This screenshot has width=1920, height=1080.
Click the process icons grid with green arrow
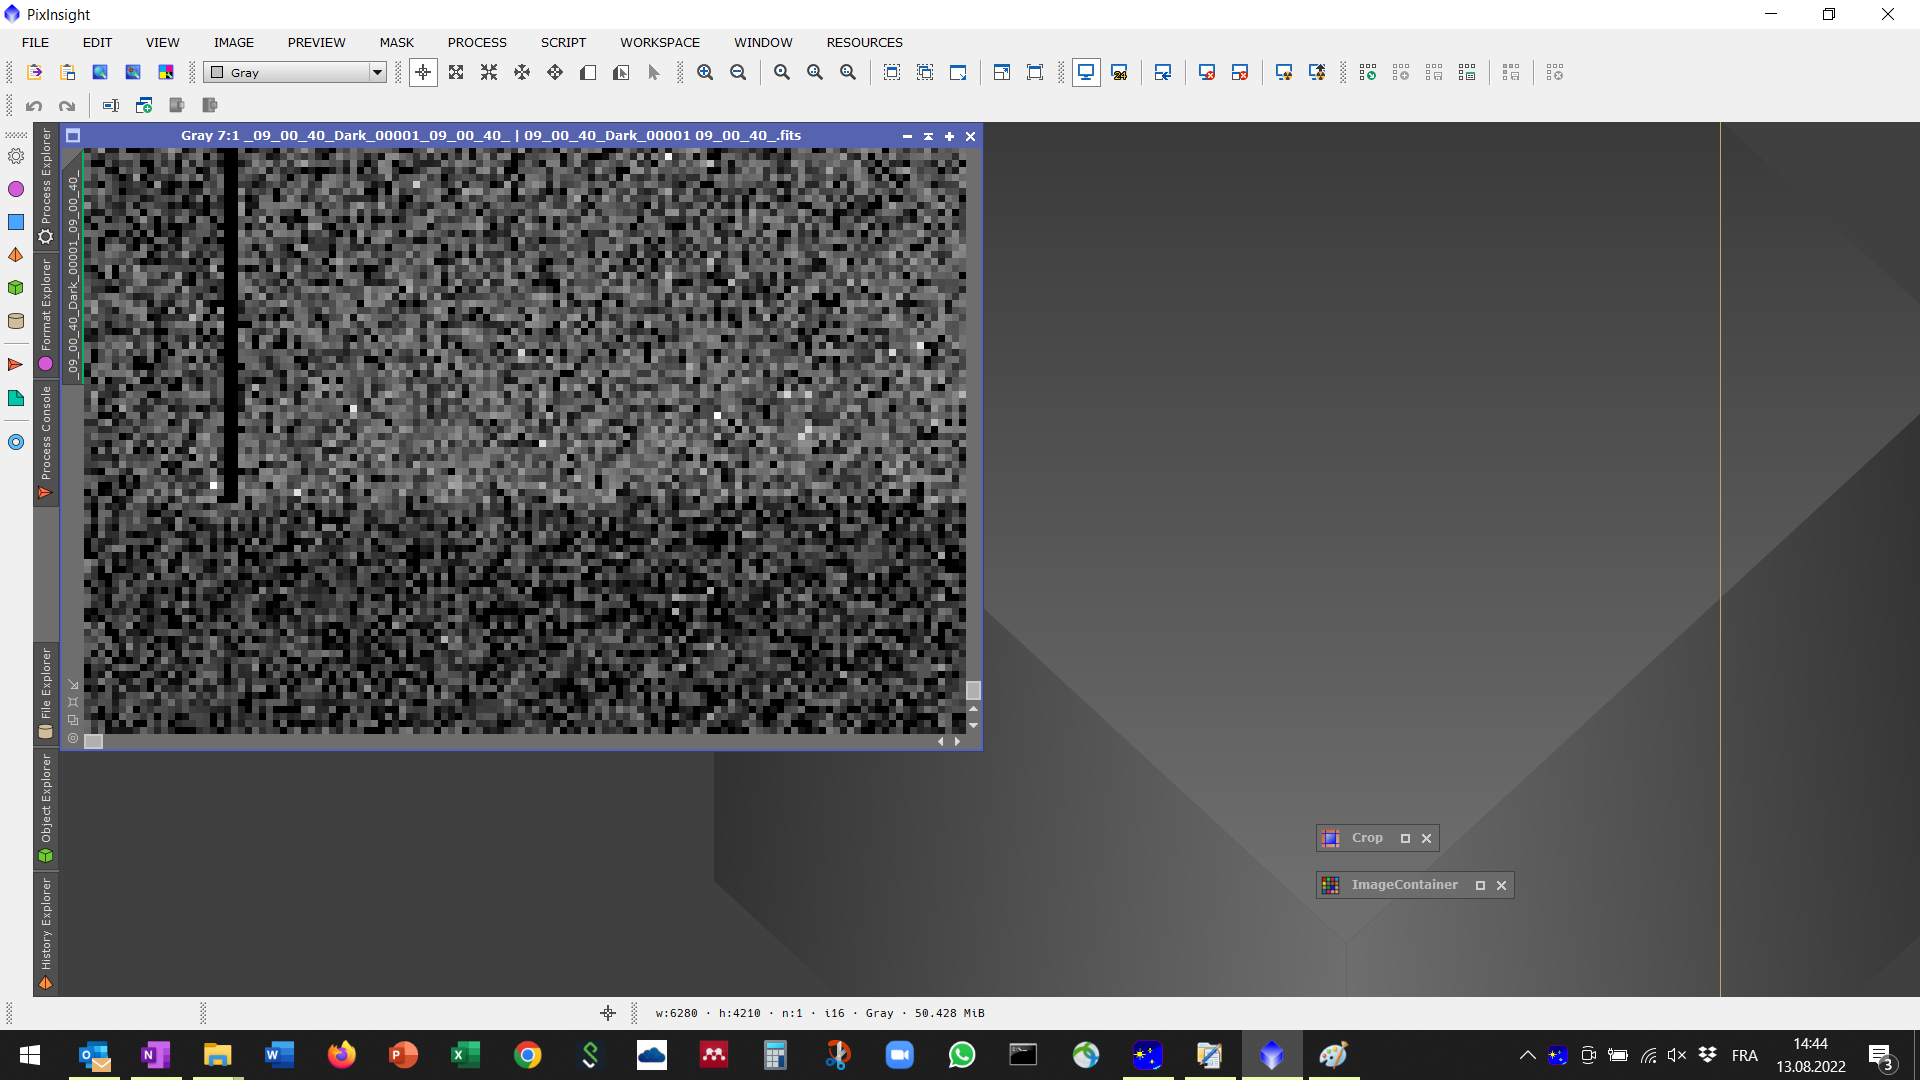tap(1368, 72)
